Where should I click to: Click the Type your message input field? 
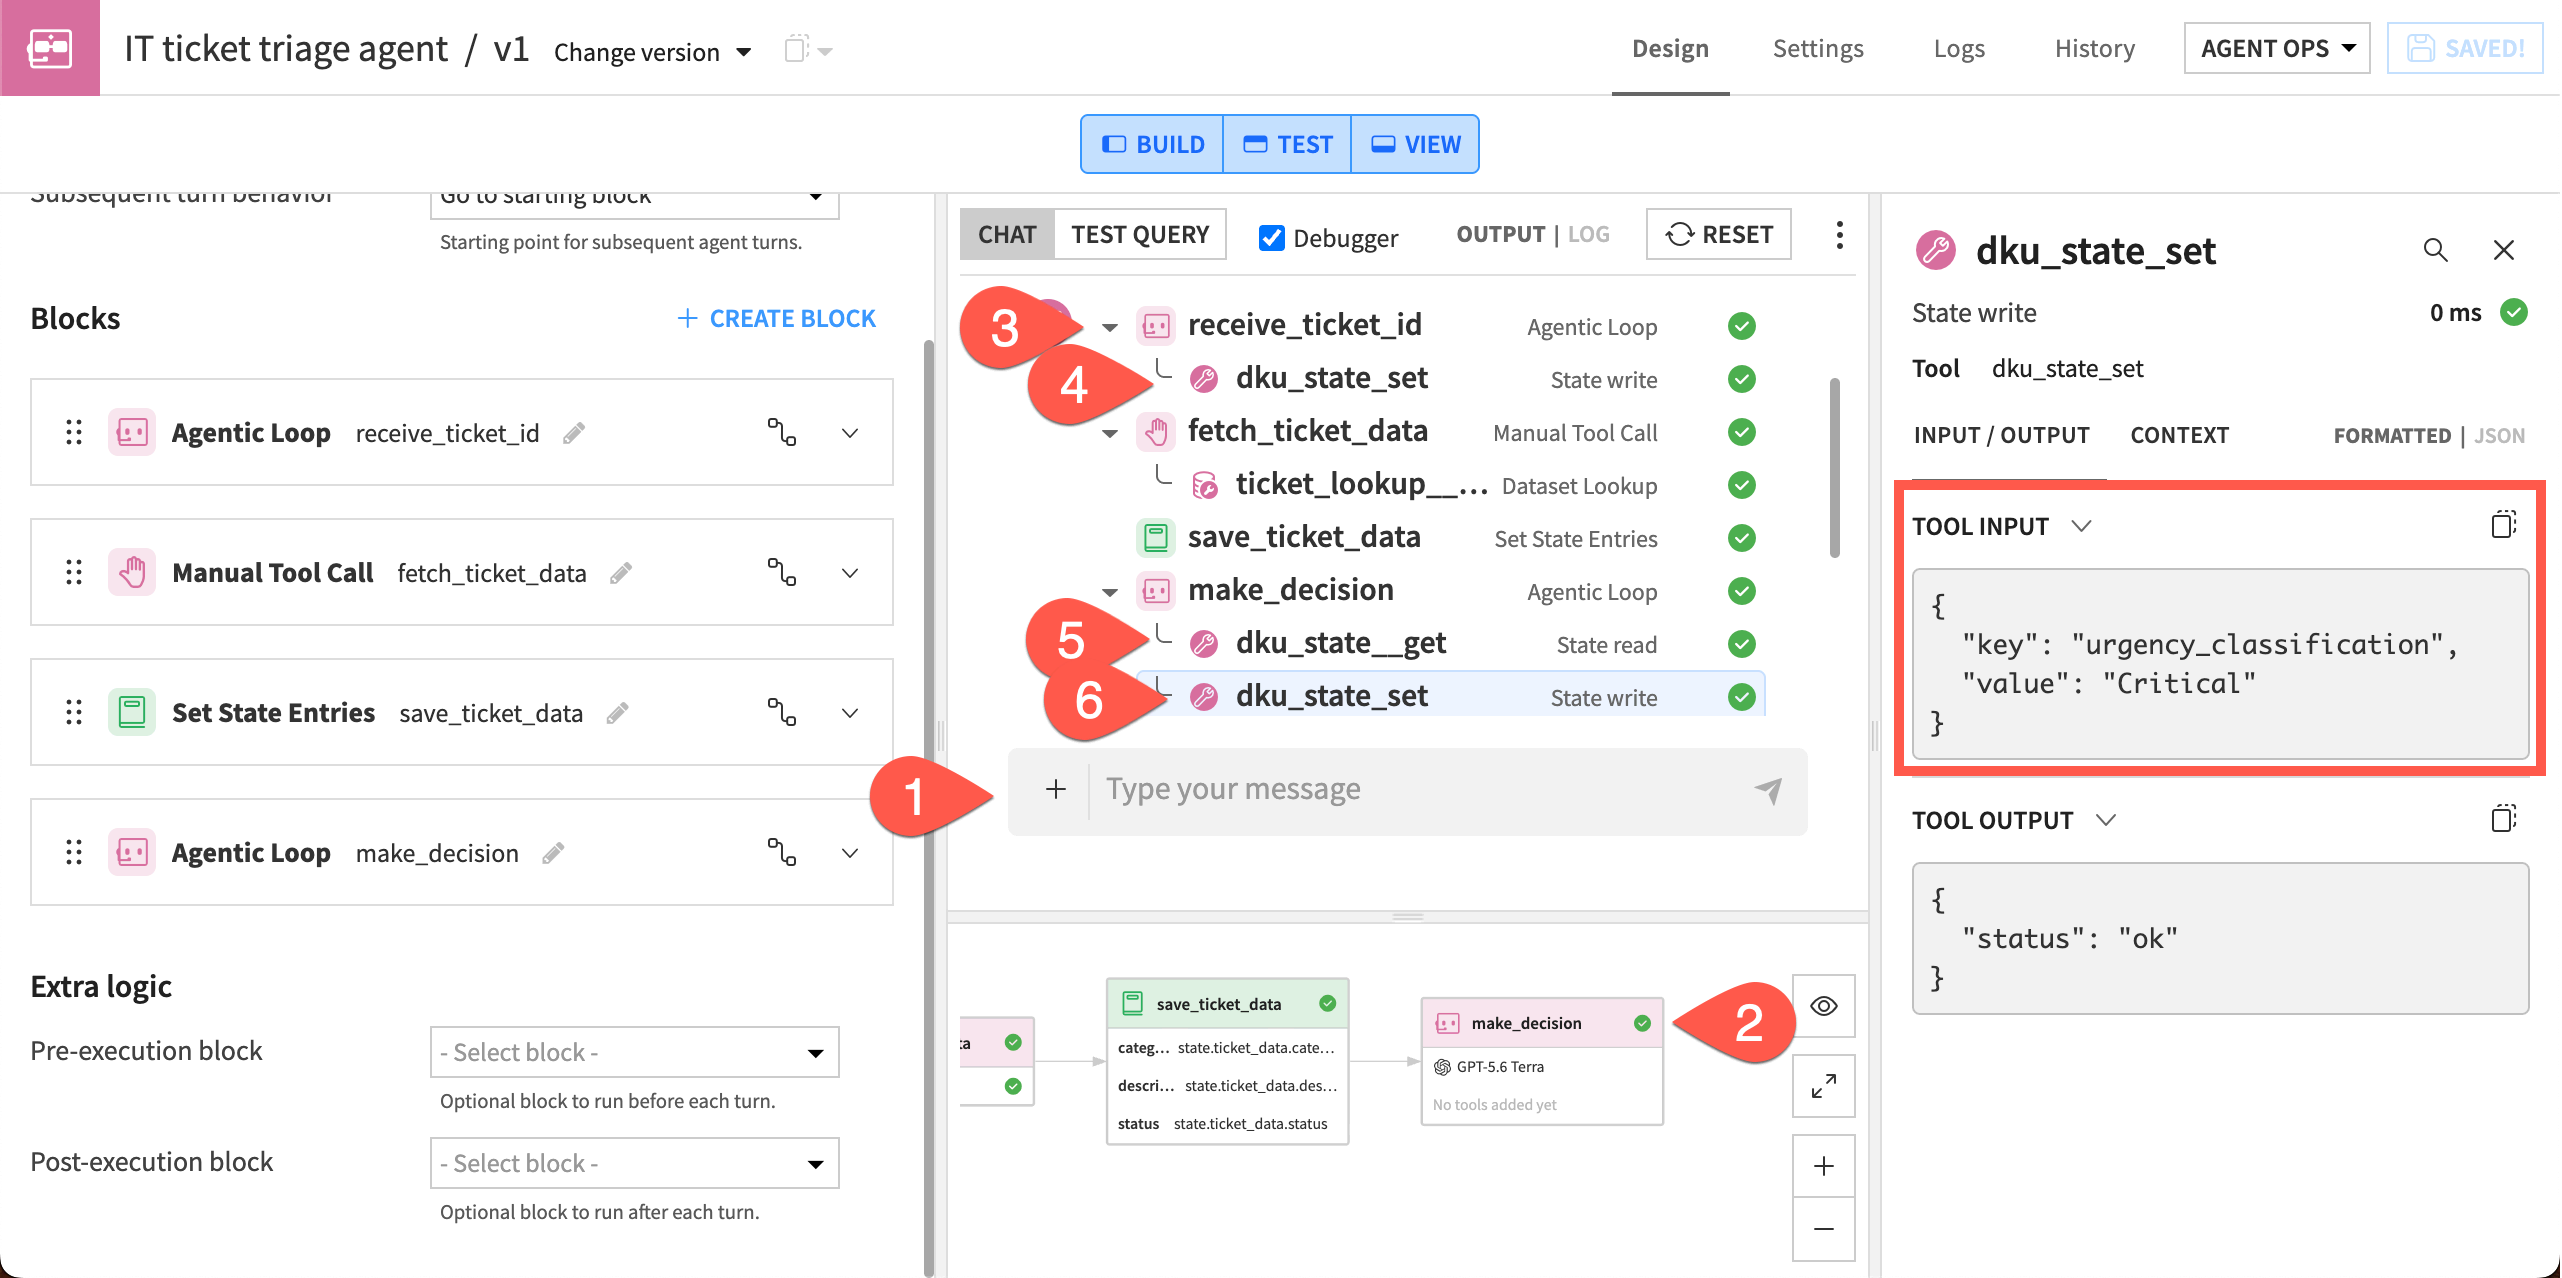click(1420, 790)
